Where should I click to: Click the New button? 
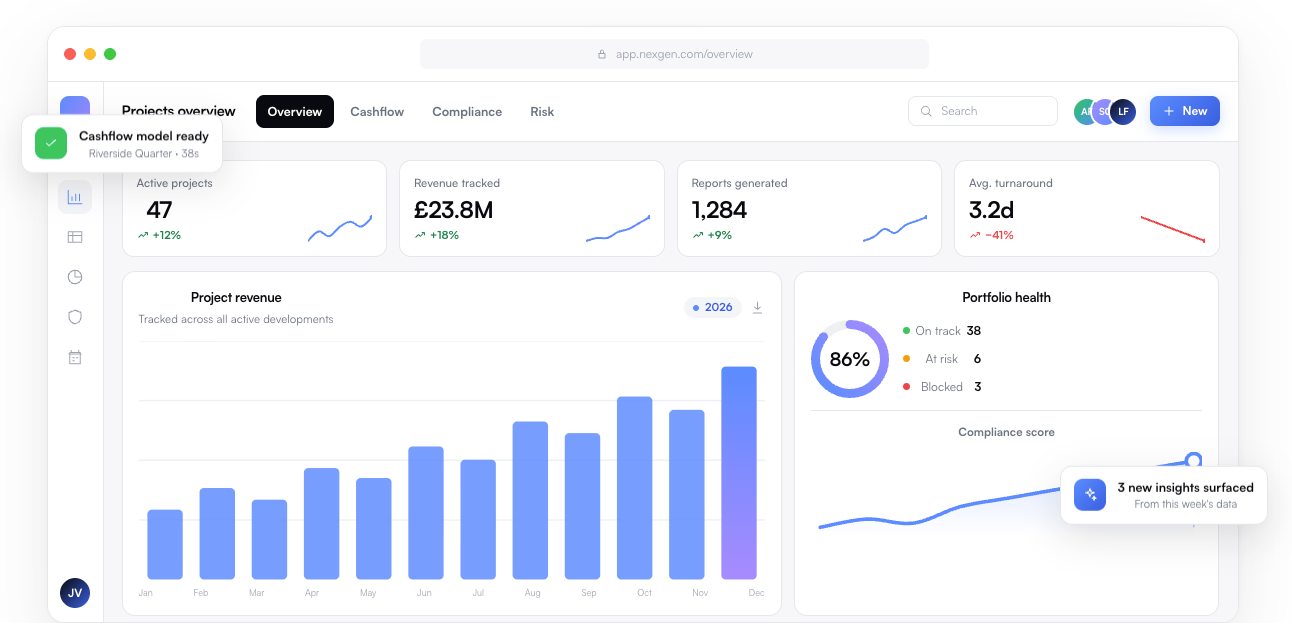(x=1185, y=111)
